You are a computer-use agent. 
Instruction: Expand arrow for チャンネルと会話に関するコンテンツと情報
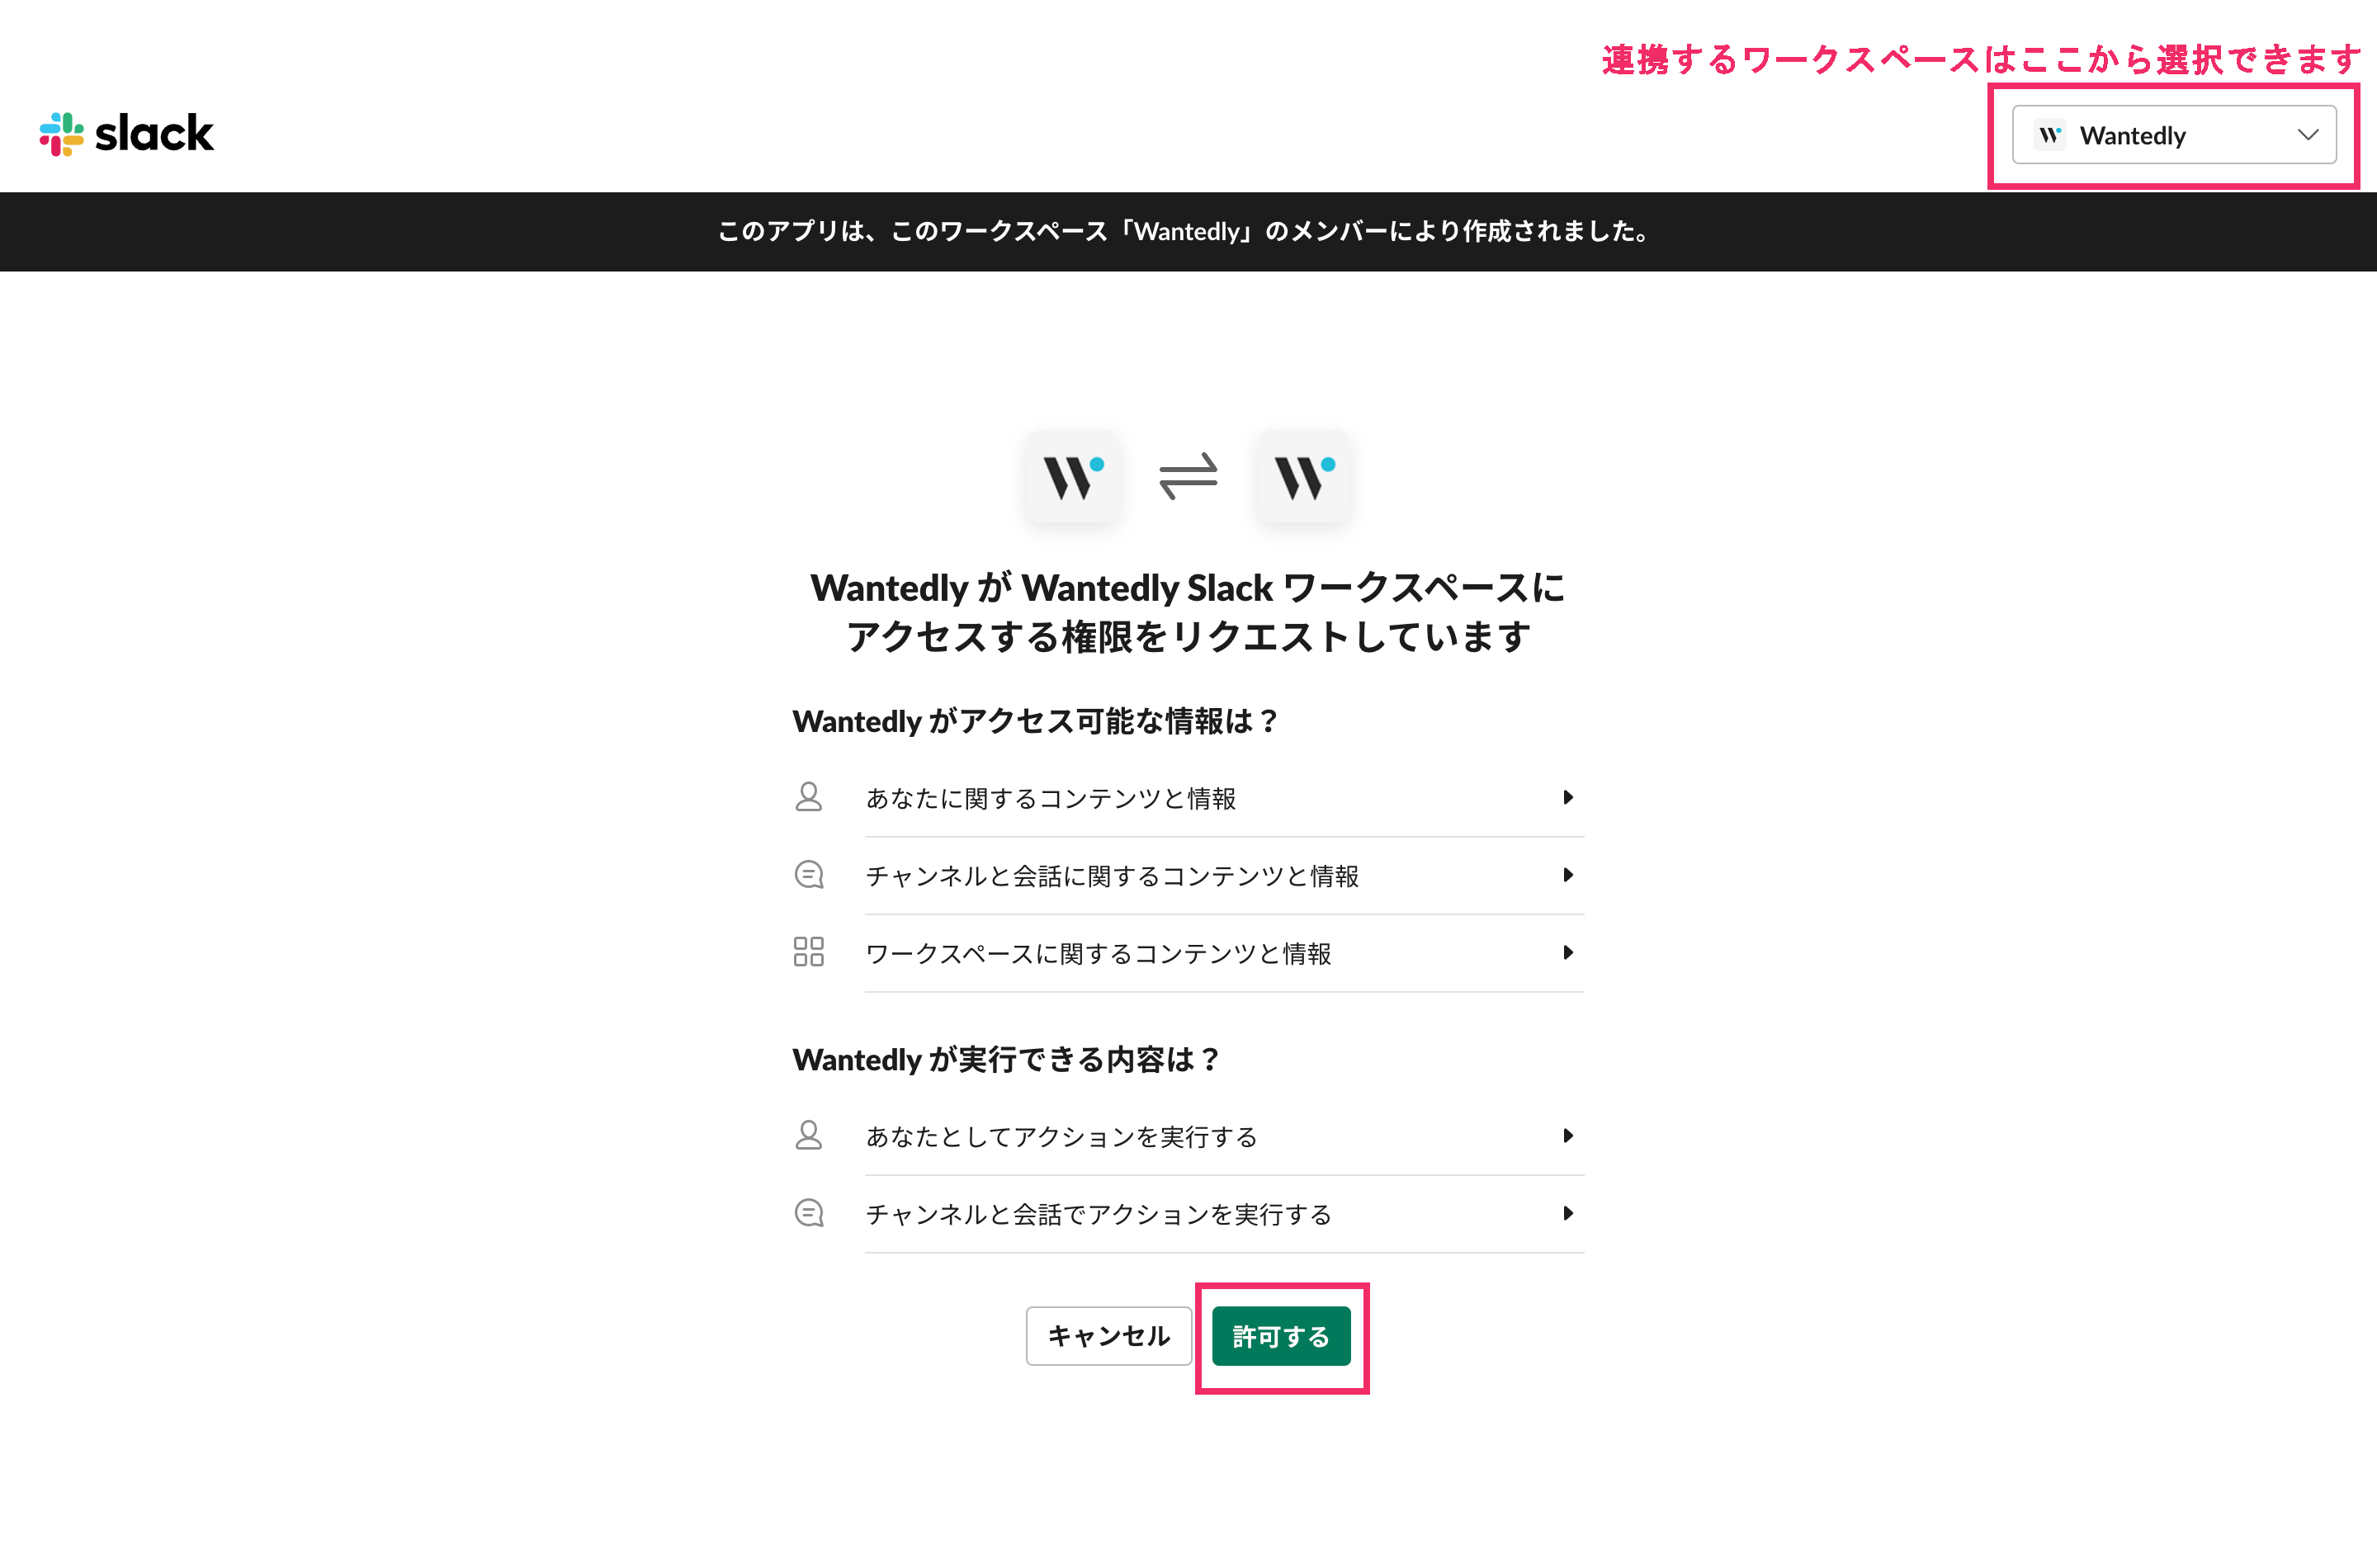pos(1568,875)
